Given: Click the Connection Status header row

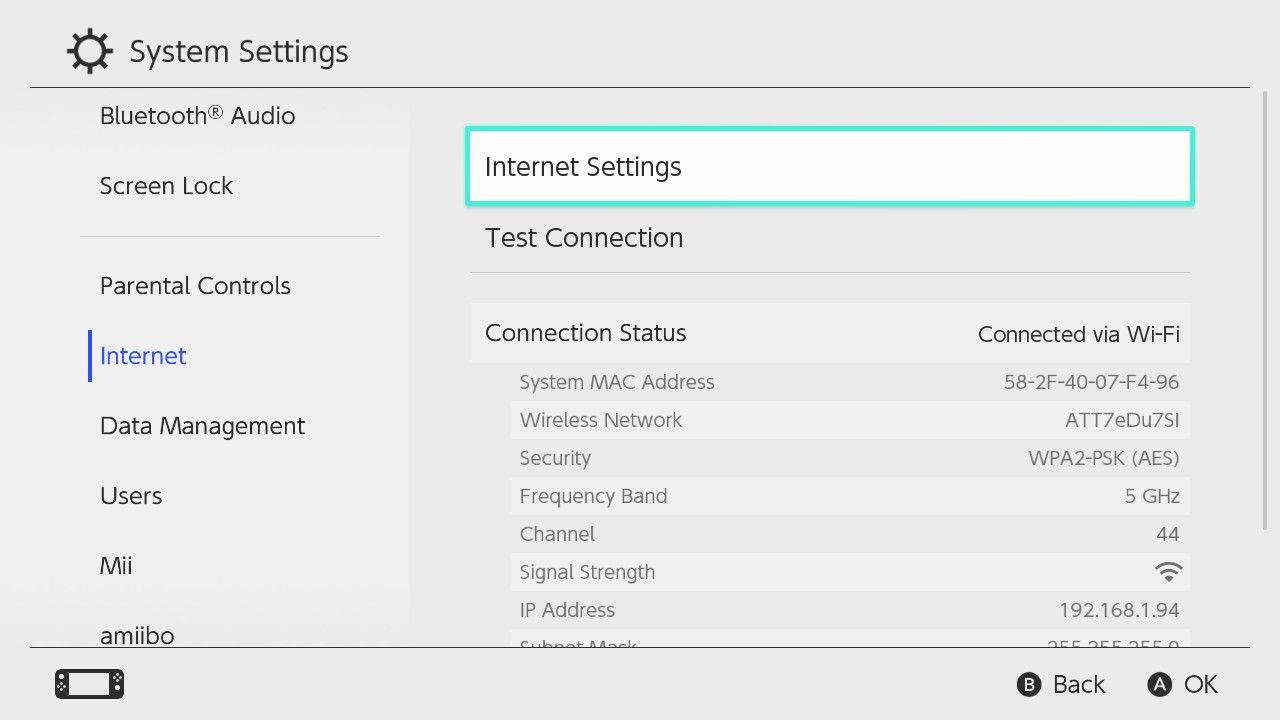Looking at the screenshot, I should (830, 333).
